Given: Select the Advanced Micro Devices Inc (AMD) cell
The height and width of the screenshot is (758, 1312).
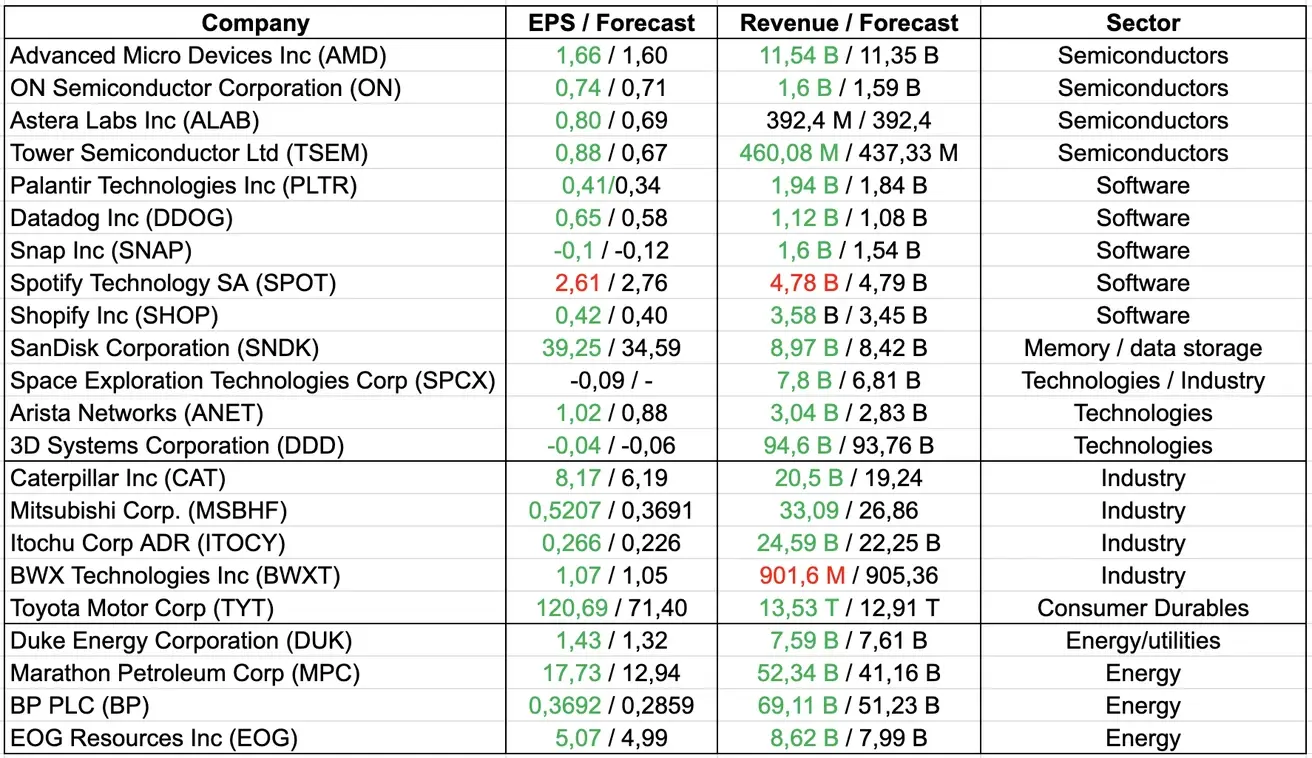Looking at the screenshot, I should [256, 56].
